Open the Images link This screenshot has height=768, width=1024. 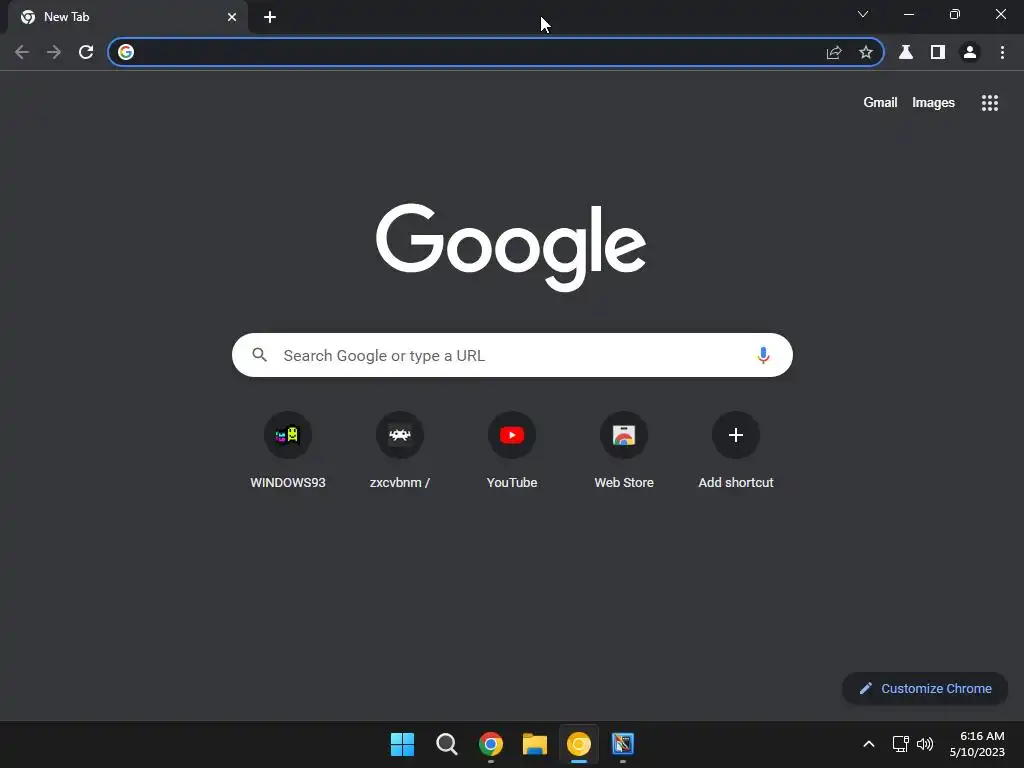click(933, 103)
